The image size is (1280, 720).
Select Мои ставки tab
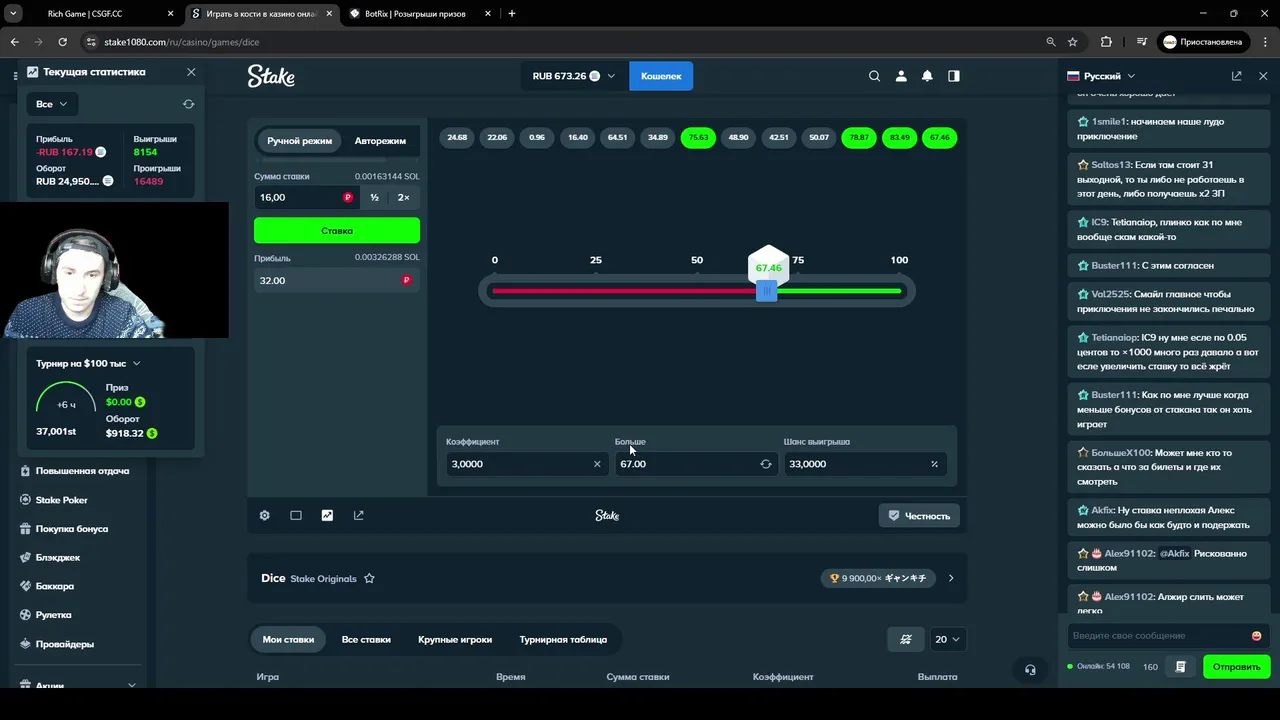[288, 639]
